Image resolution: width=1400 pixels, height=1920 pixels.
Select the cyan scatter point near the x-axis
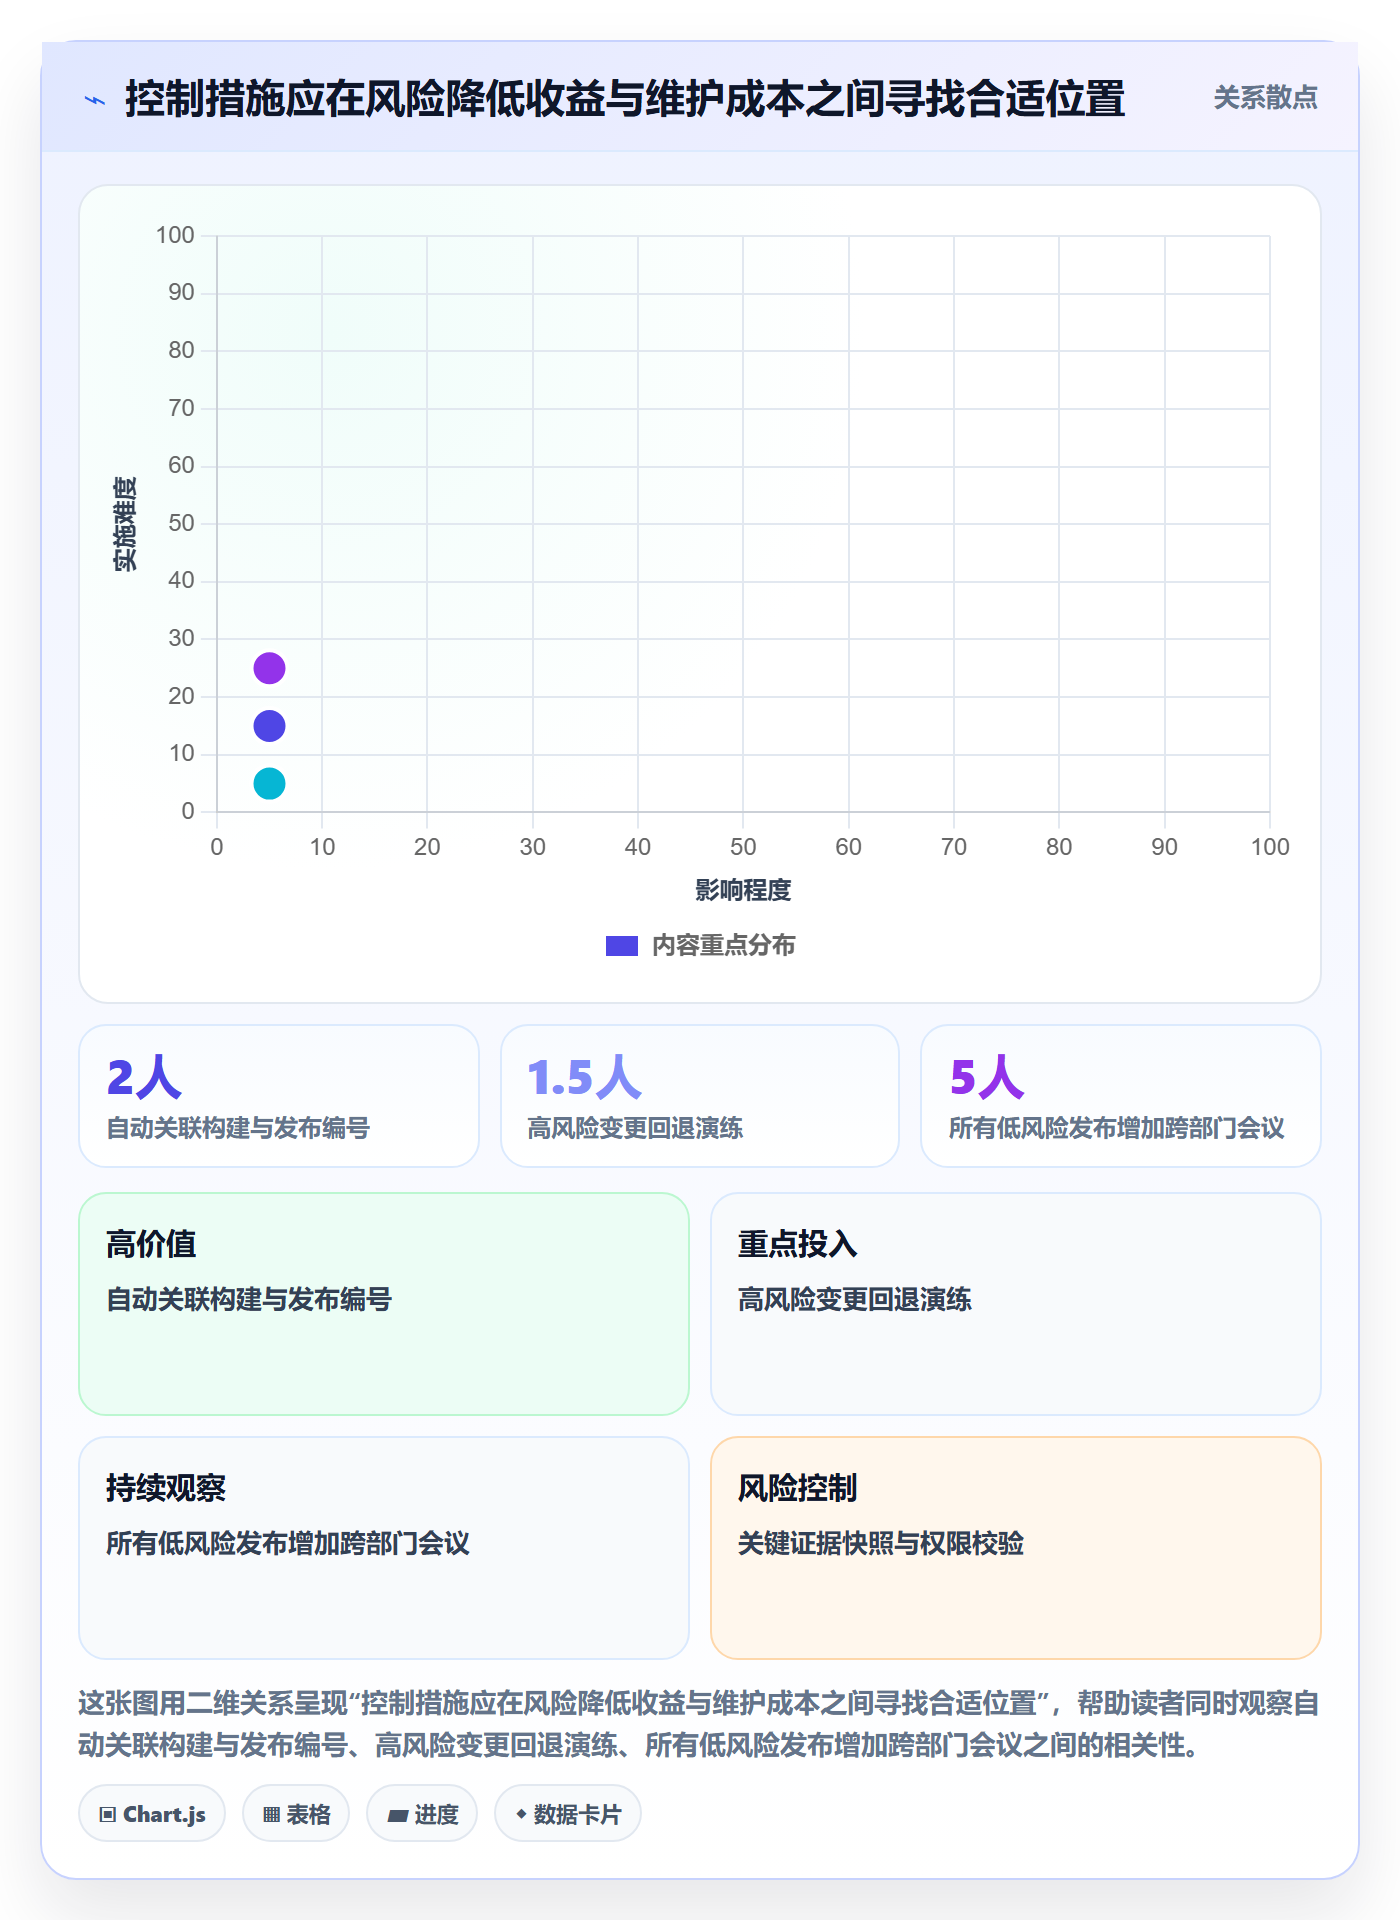coord(269,784)
